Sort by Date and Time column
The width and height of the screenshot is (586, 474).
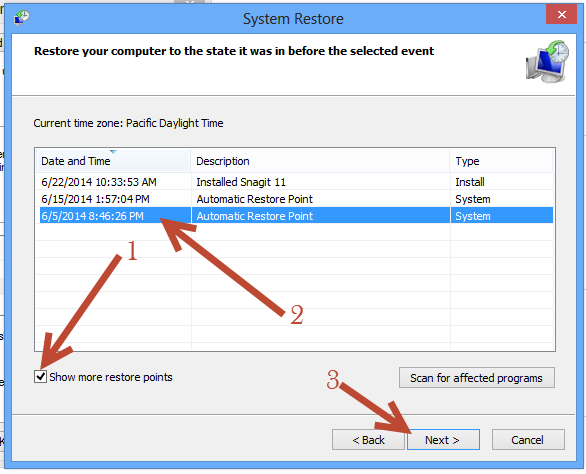point(113,161)
